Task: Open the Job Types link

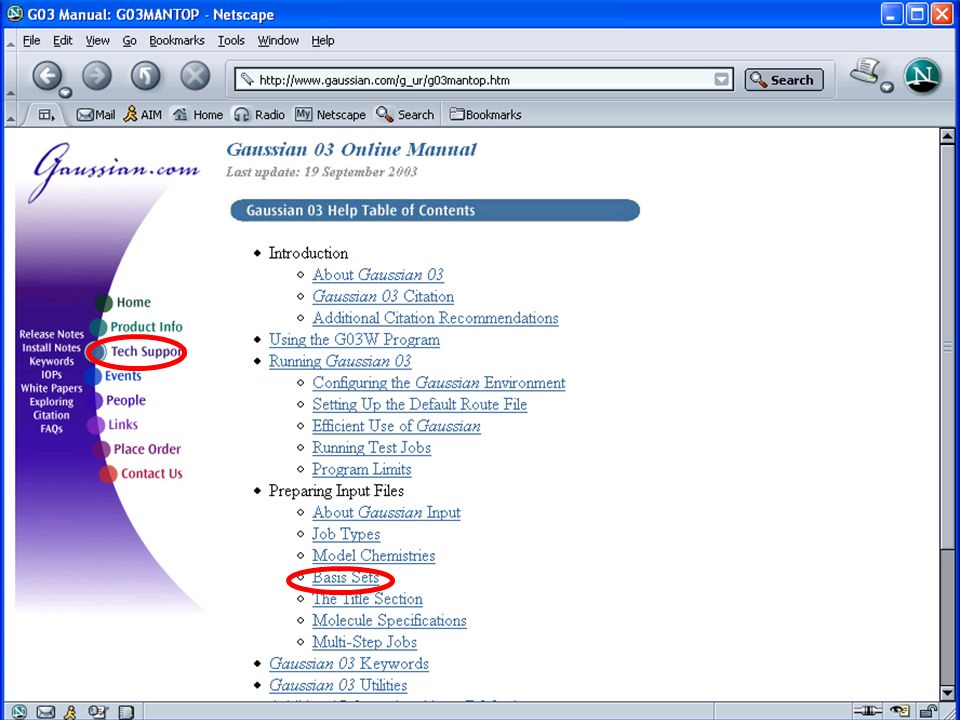Action: [x=346, y=534]
